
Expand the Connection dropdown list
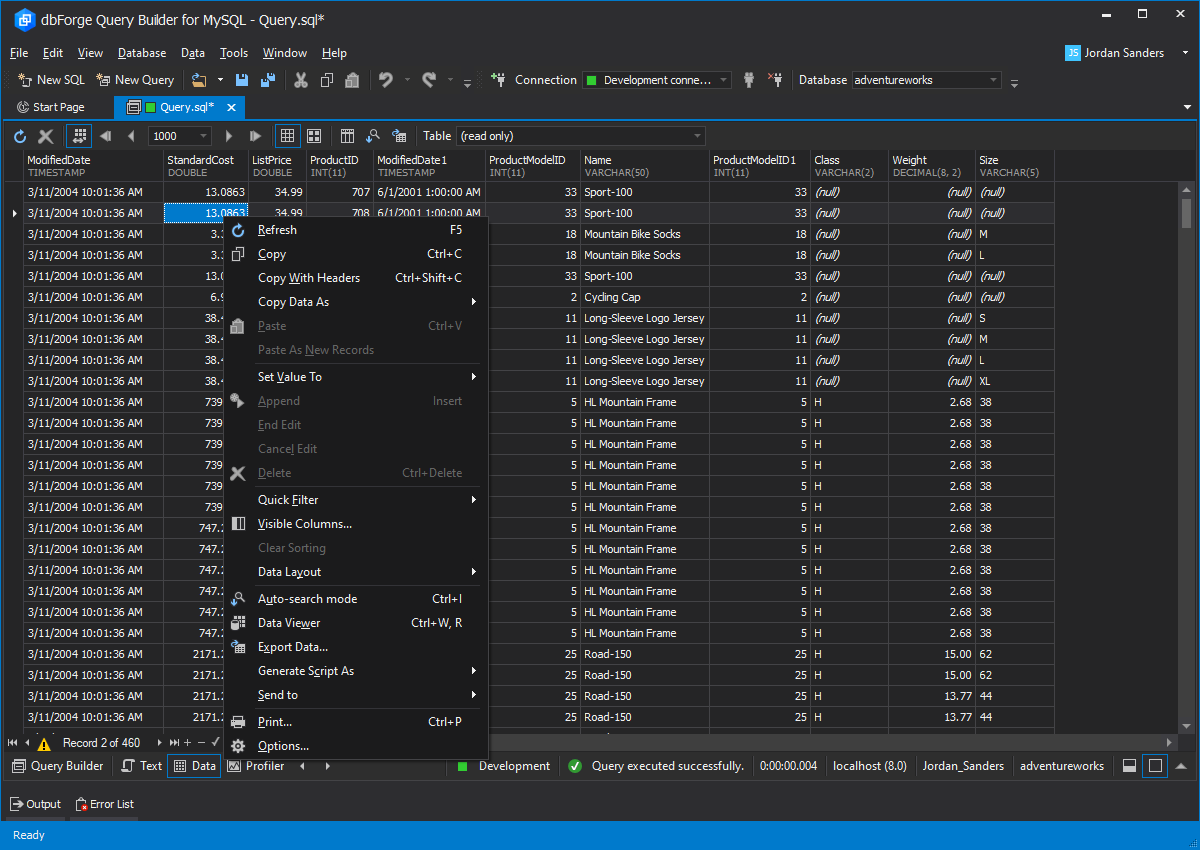click(x=723, y=80)
